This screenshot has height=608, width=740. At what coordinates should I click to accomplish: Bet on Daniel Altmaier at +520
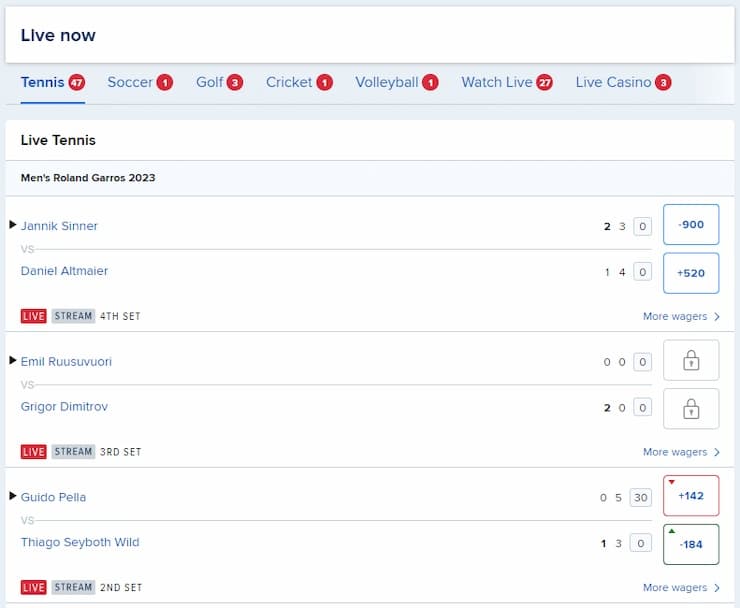point(691,273)
